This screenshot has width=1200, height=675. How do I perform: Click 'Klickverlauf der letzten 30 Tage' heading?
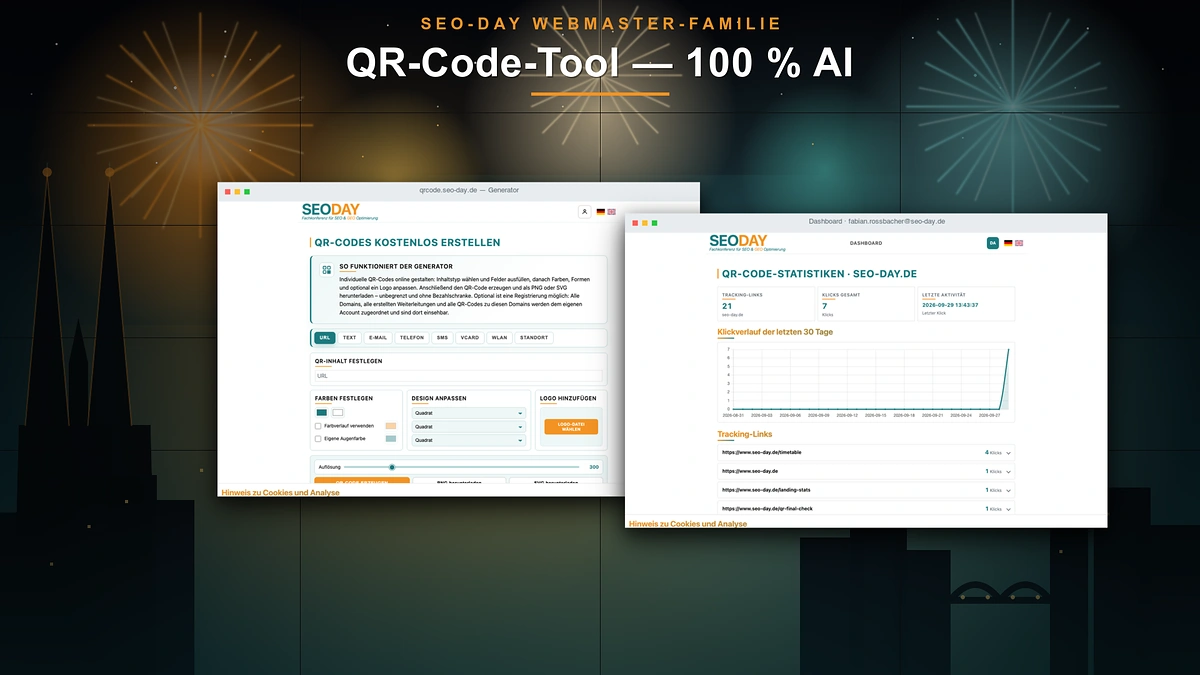[x=775, y=332]
